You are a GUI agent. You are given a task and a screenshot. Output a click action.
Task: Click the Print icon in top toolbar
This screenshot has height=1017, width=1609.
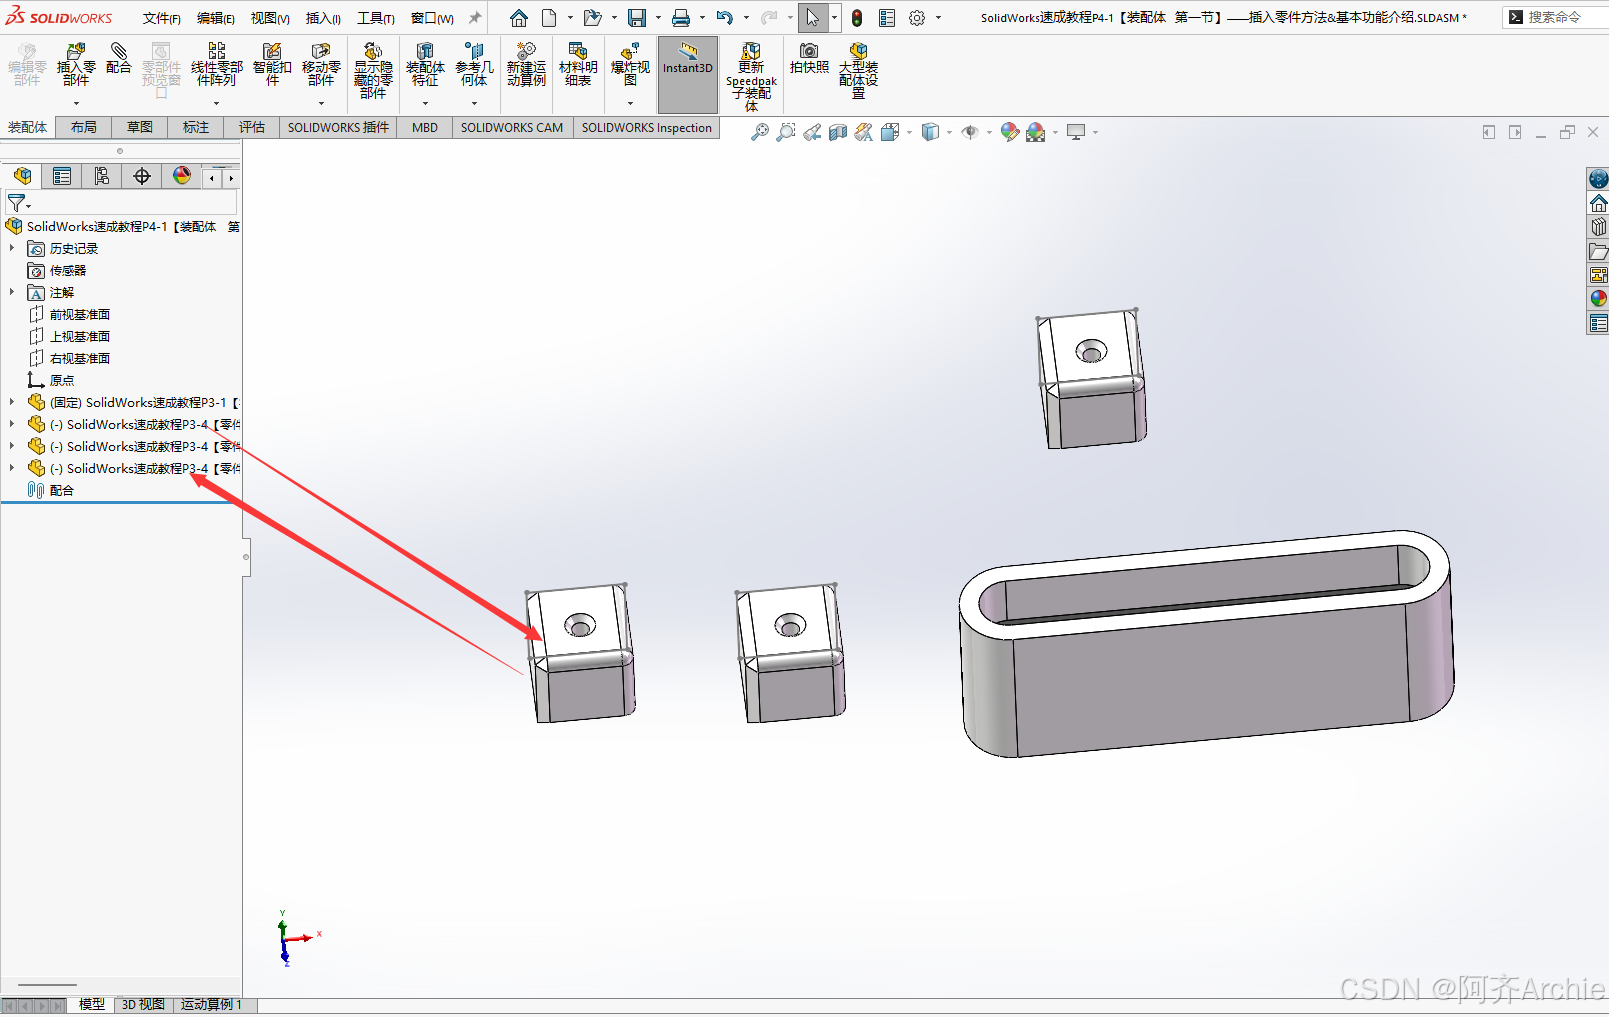tap(681, 18)
